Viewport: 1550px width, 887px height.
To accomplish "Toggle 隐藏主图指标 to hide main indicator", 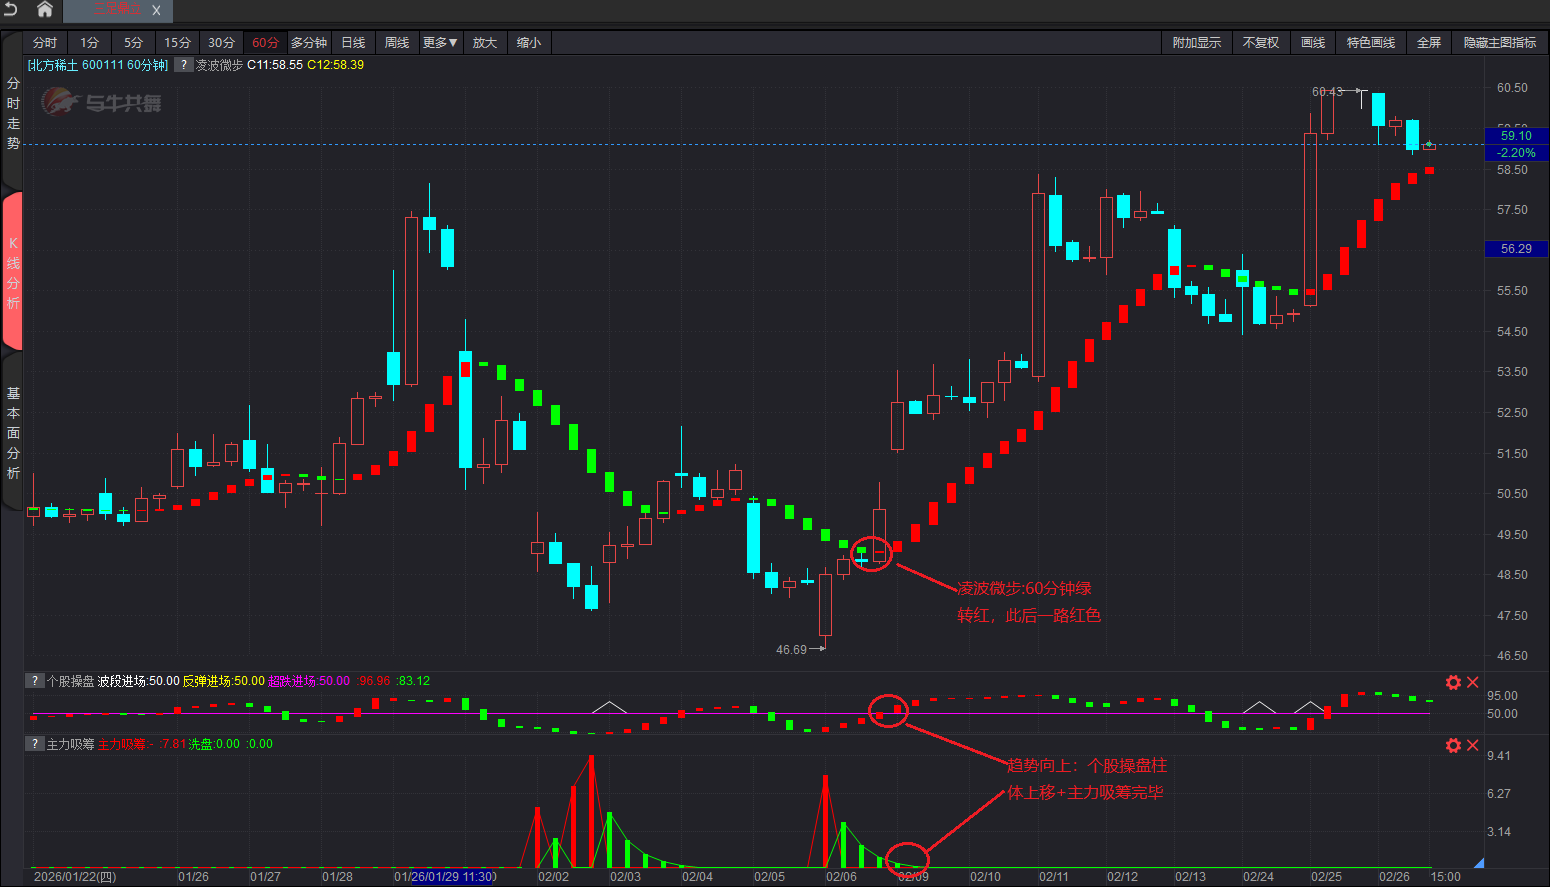I will click(x=1499, y=43).
